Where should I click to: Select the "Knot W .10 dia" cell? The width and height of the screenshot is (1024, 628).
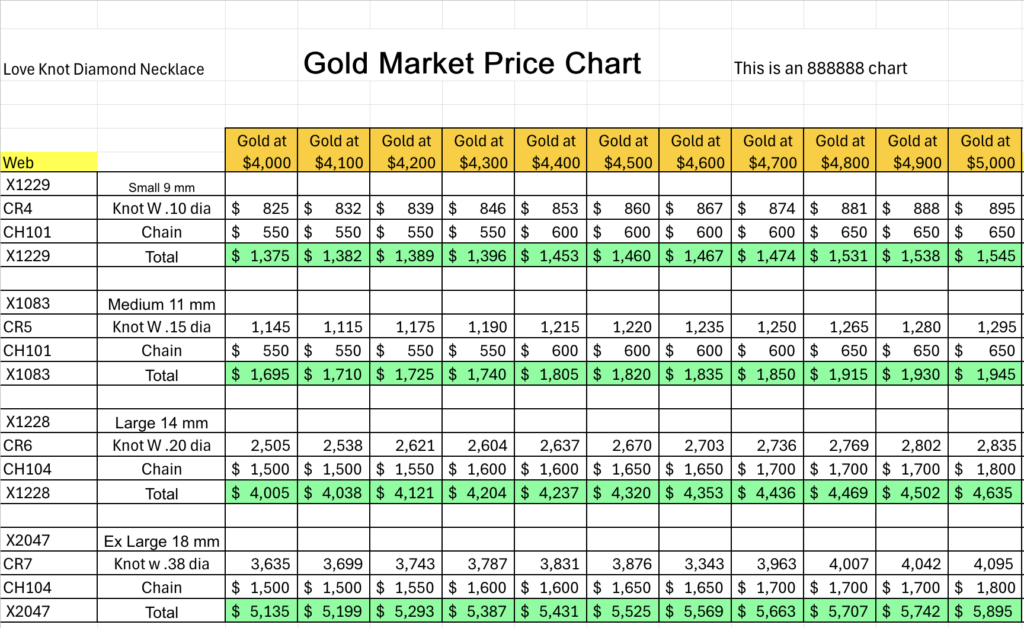coord(161,208)
